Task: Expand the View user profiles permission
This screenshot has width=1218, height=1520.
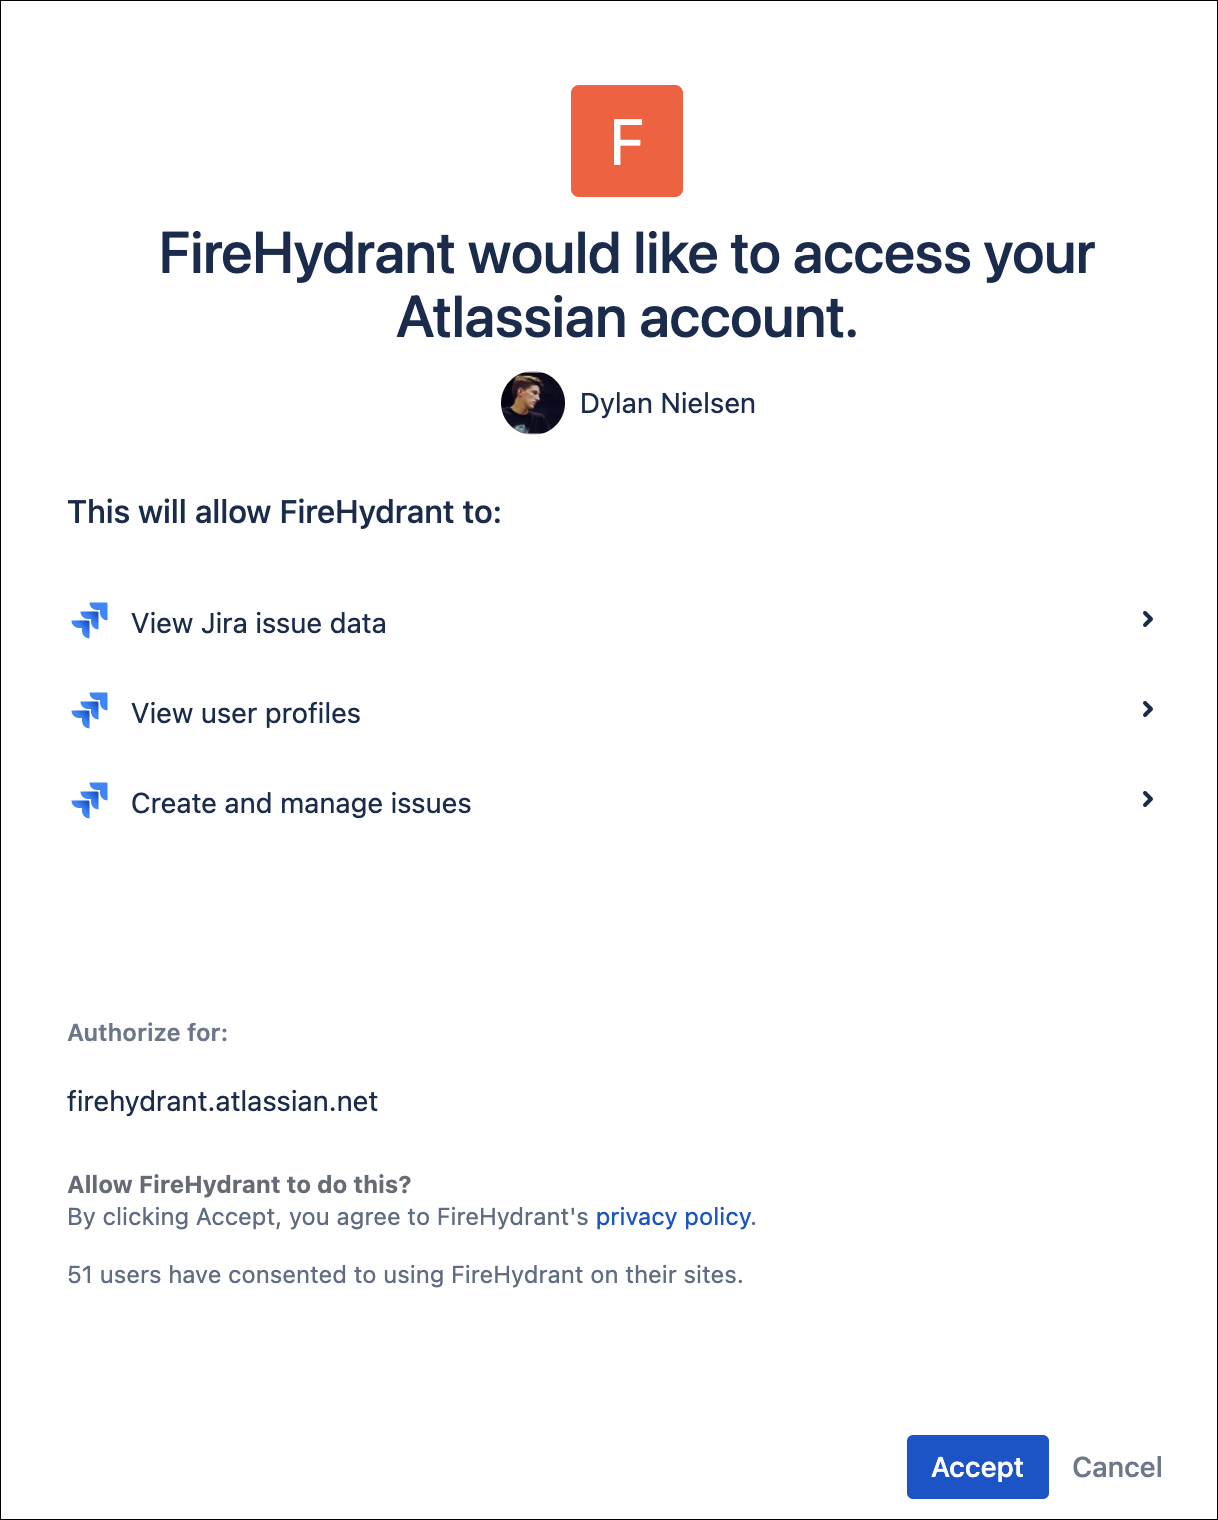Action: (1148, 710)
